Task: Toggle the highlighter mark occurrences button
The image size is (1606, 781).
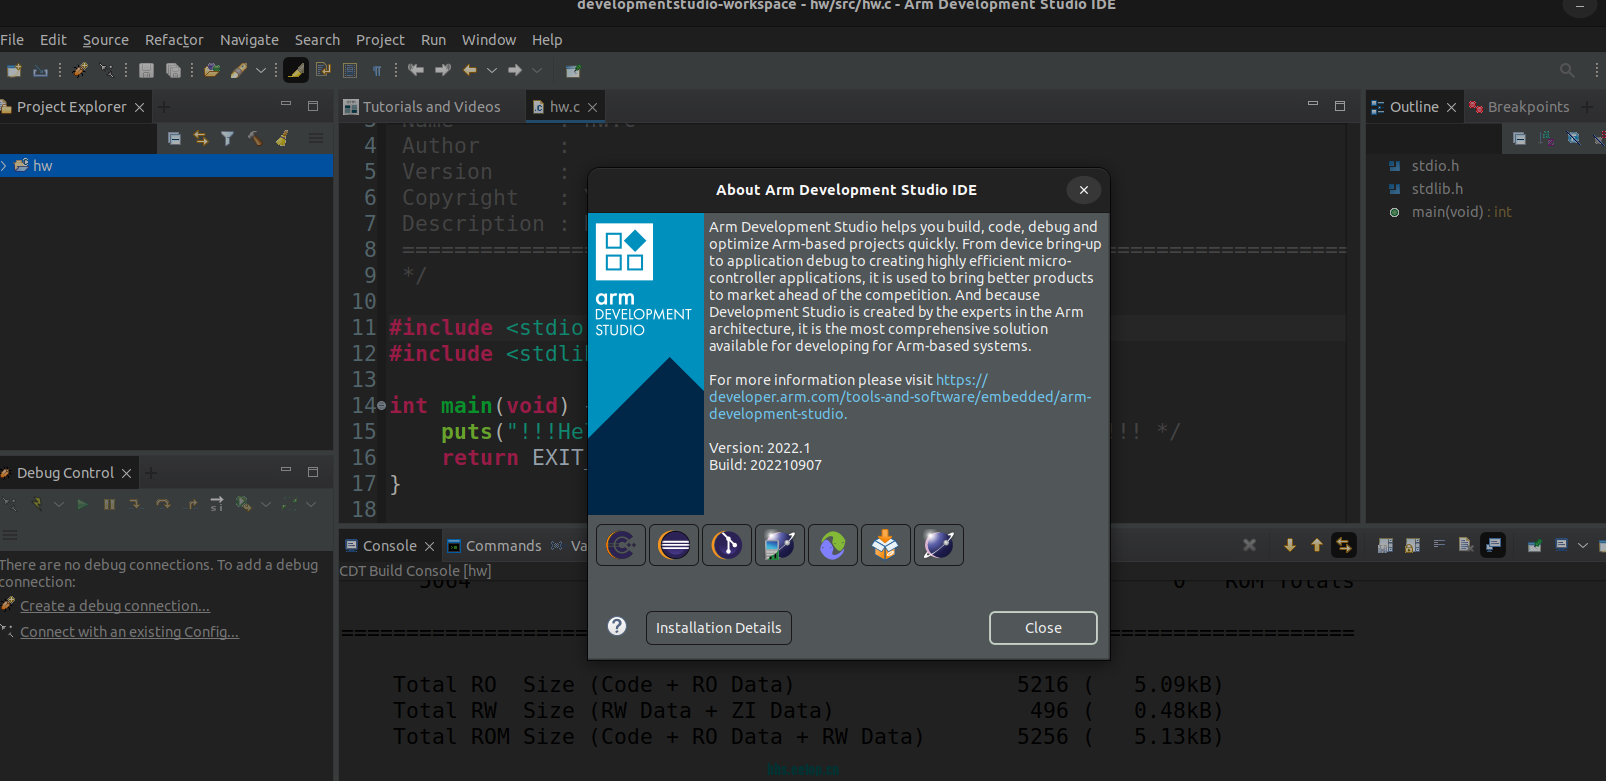Action: (296, 70)
